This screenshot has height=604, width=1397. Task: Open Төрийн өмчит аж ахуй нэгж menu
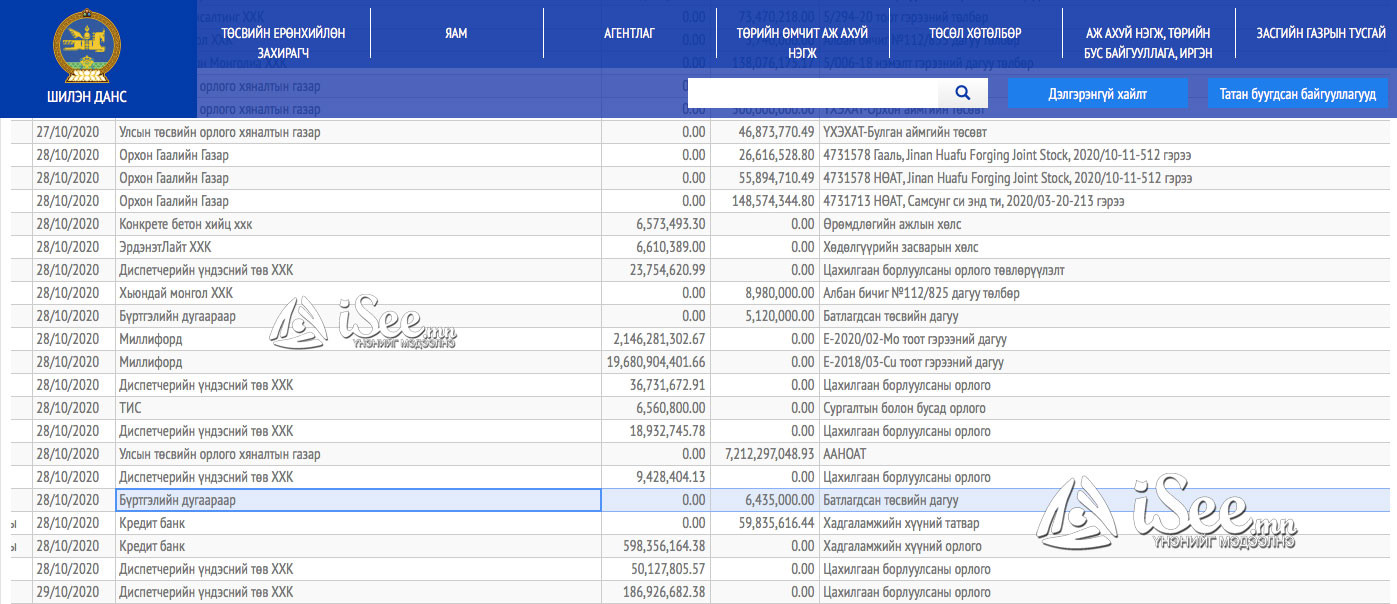point(802,41)
